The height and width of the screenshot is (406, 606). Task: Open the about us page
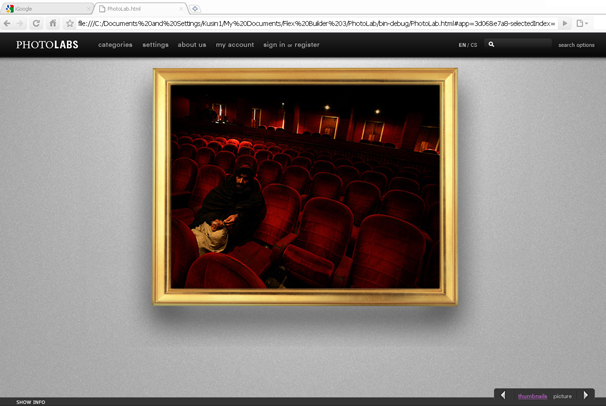click(x=192, y=45)
